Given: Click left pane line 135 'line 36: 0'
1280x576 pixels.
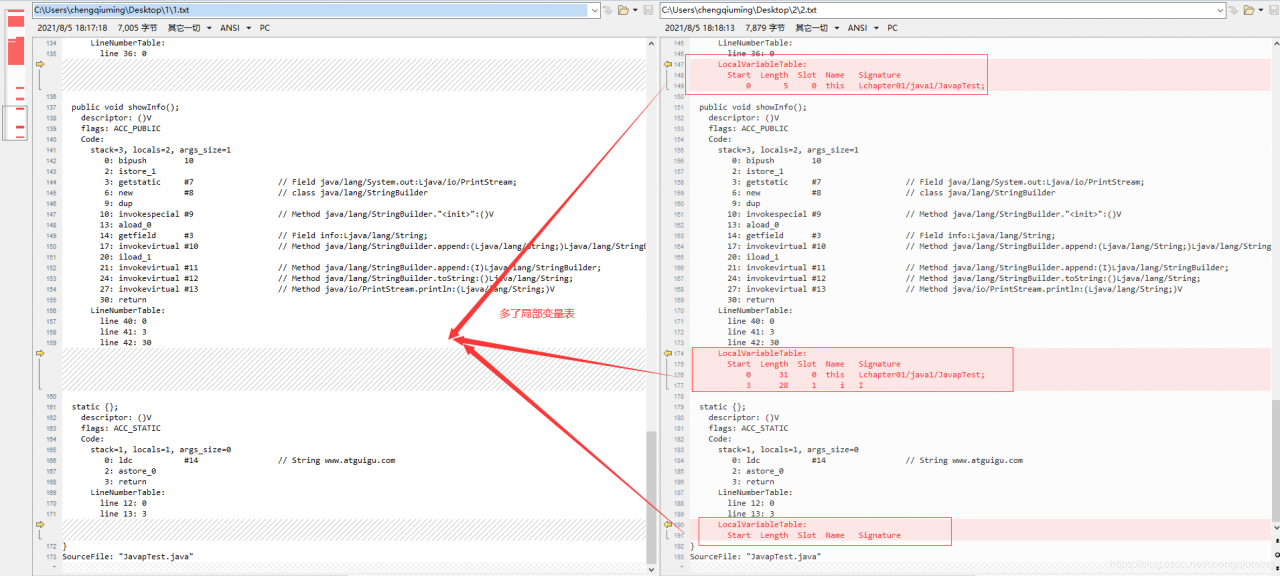Looking at the screenshot, I should tap(123, 53).
